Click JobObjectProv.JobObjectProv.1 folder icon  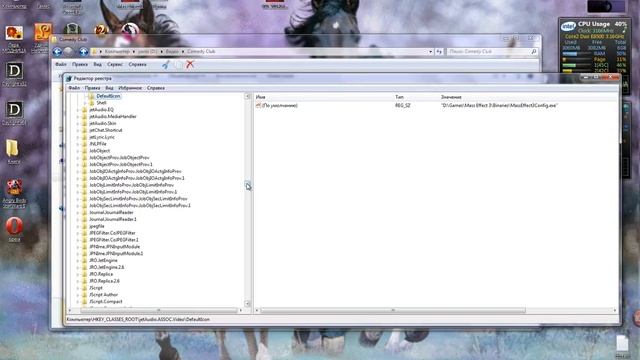click(84, 164)
